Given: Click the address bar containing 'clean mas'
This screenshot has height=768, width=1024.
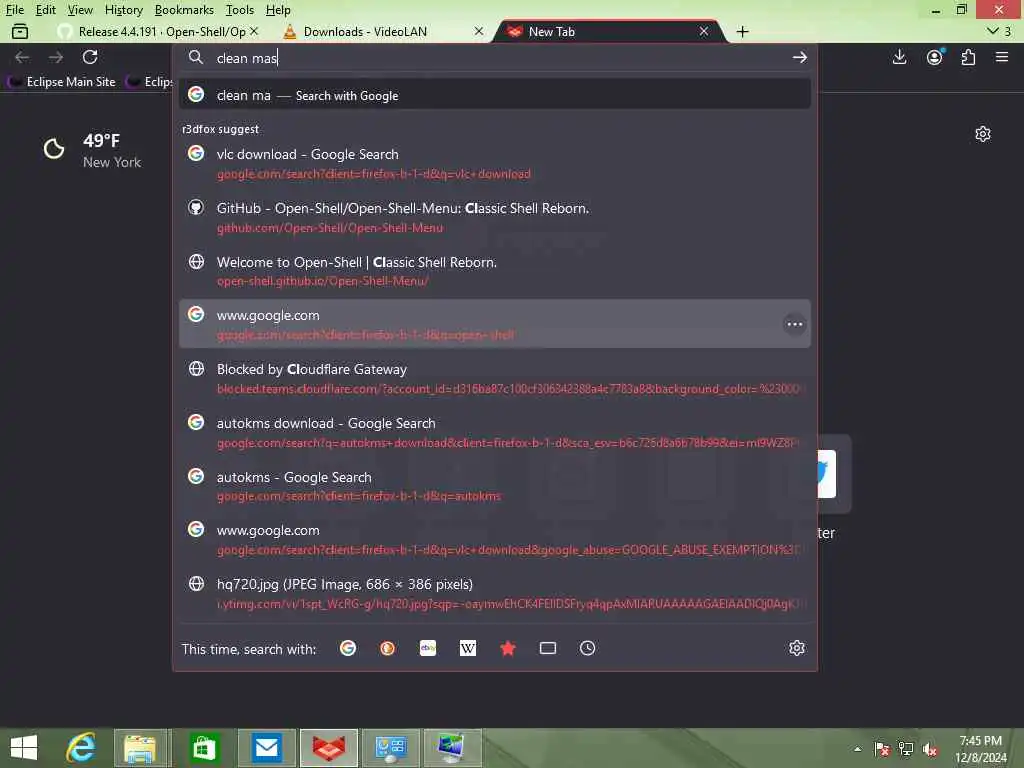Looking at the screenshot, I should click(x=494, y=57).
